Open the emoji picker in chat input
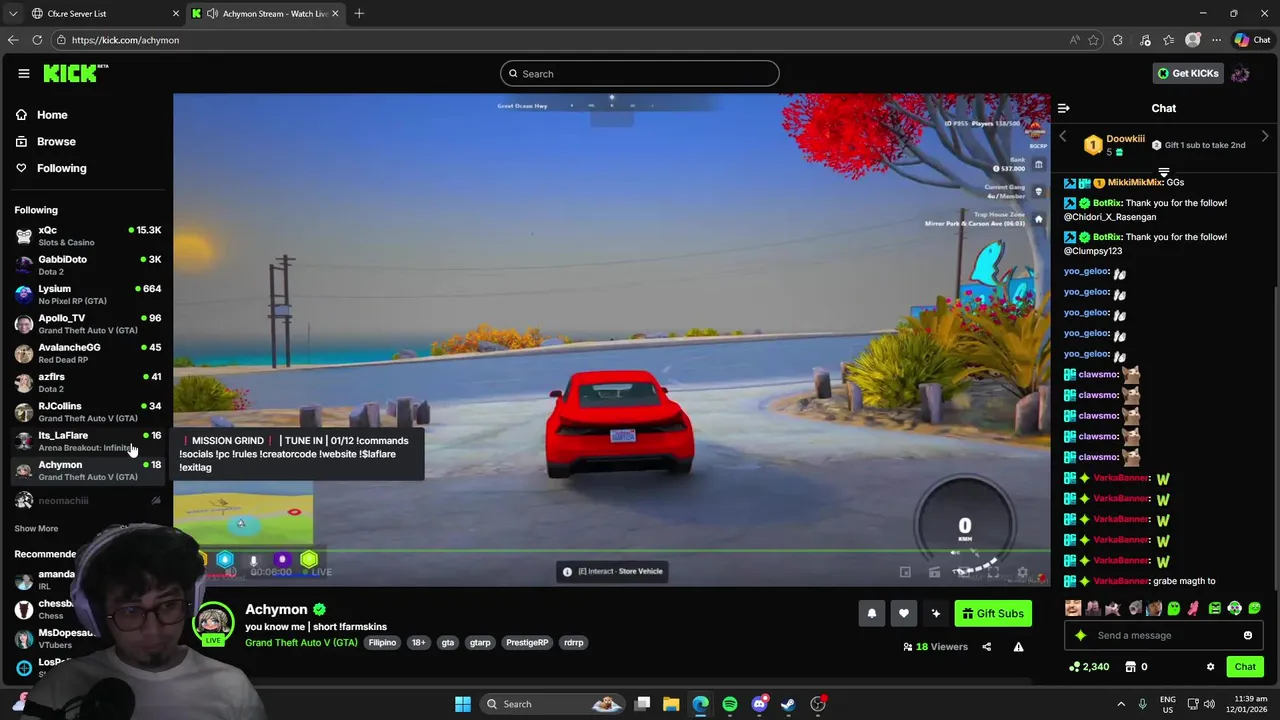Viewport: 1280px width, 720px height. click(1247, 635)
